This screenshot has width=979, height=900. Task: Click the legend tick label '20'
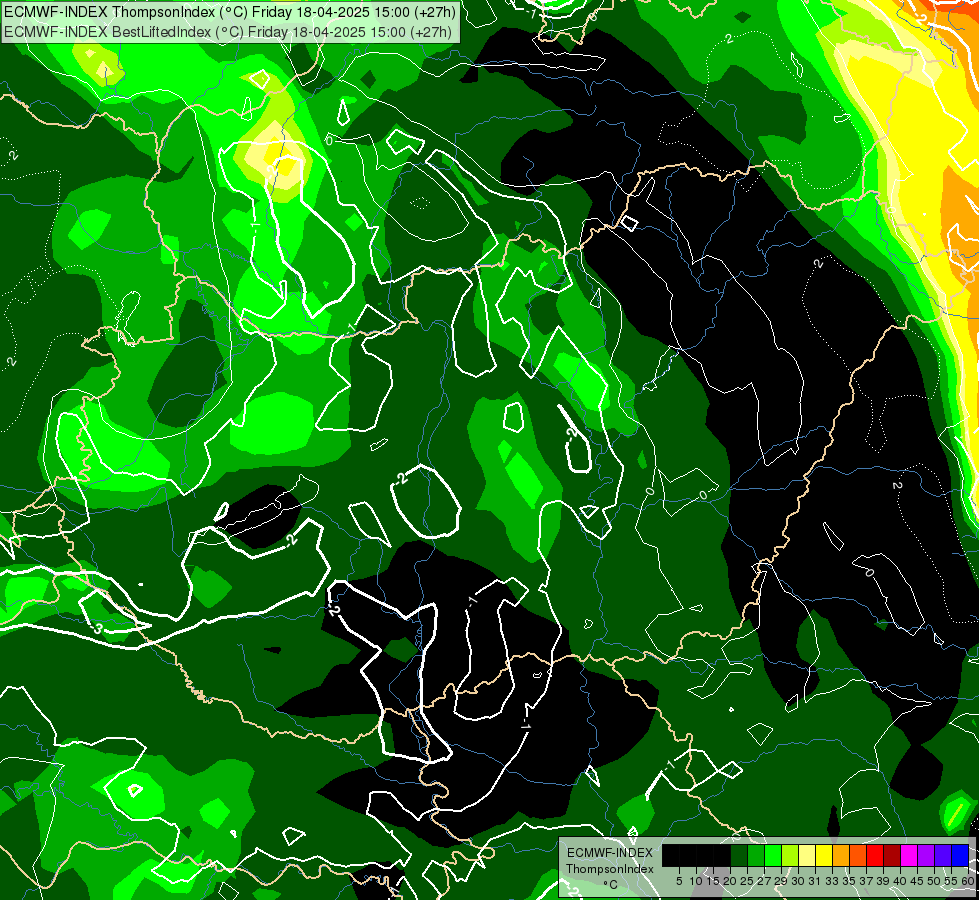pos(729,881)
